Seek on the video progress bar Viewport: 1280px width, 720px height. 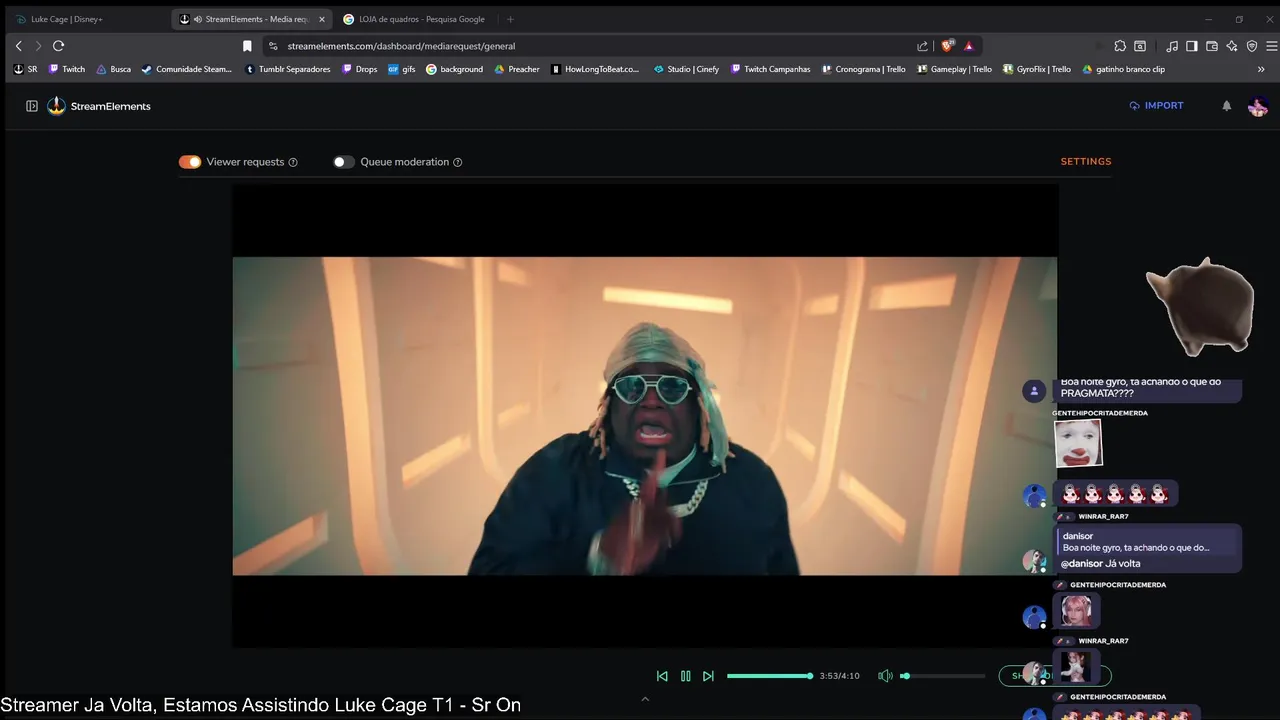pyautogui.click(x=770, y=676)
